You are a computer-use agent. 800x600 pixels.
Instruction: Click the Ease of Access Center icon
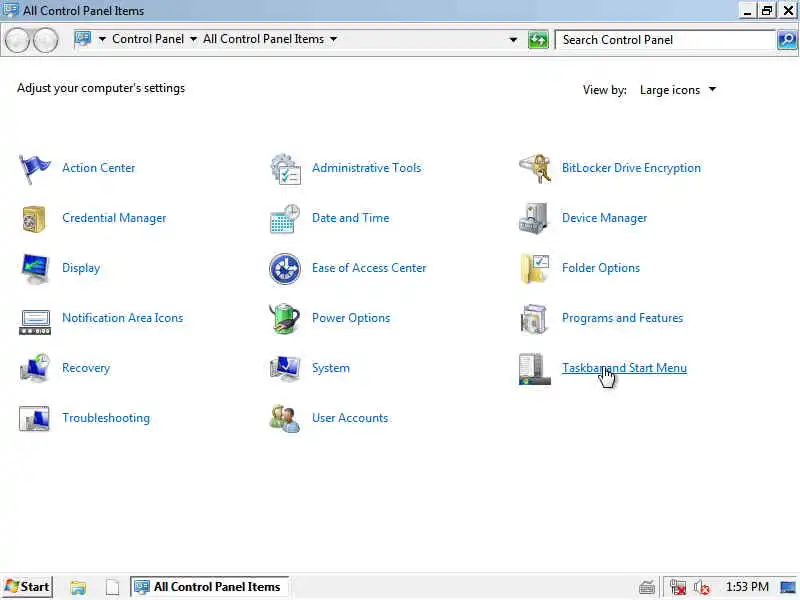(x=285, y=268)
